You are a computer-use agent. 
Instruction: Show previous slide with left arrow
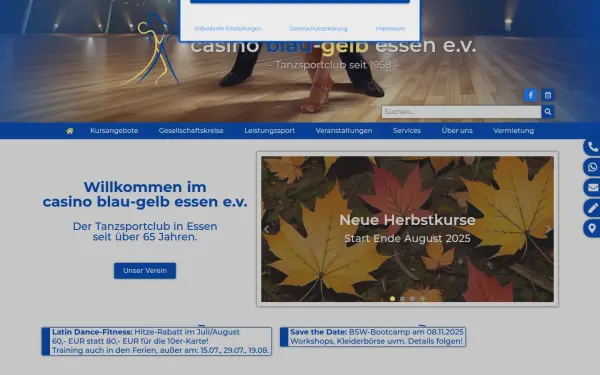coord(267,229)
